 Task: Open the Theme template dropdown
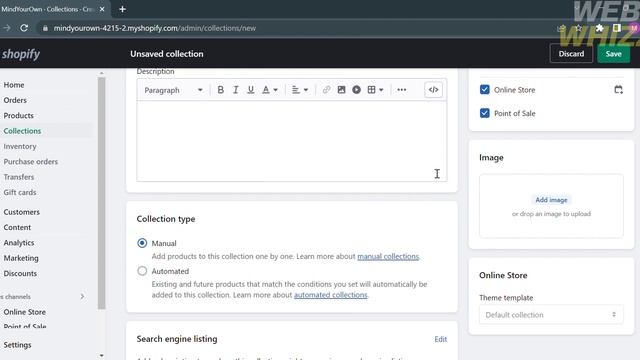[x=551, y=315]
